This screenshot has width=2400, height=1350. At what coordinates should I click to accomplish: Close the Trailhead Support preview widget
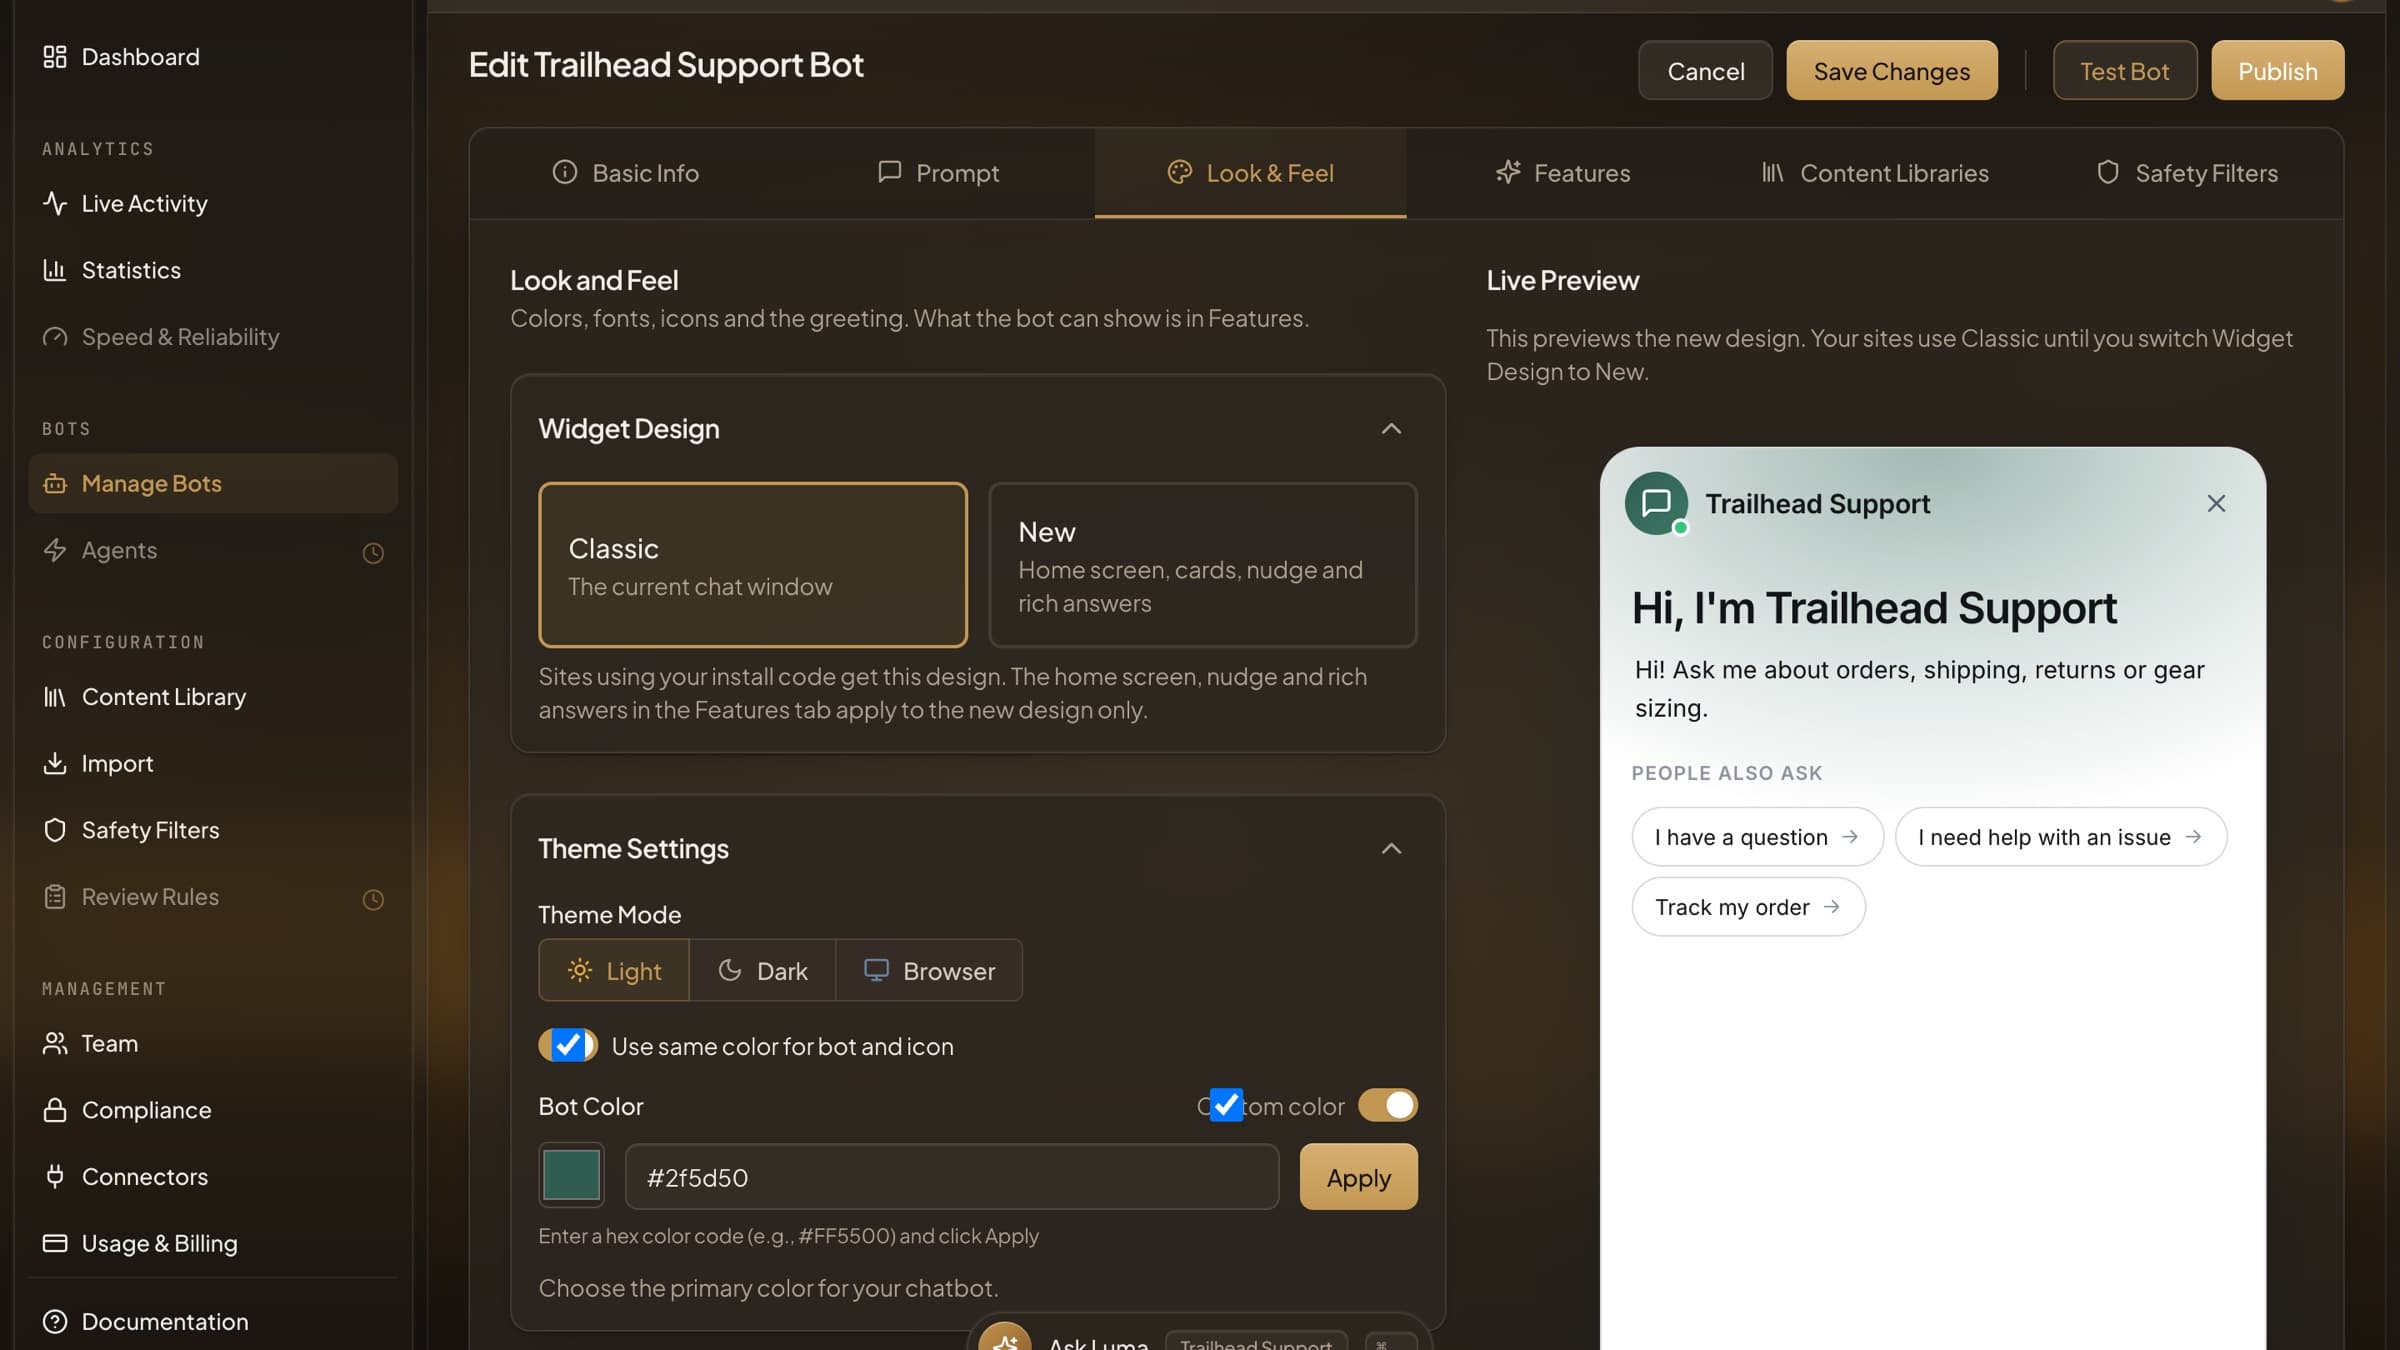pos(2216,503)
